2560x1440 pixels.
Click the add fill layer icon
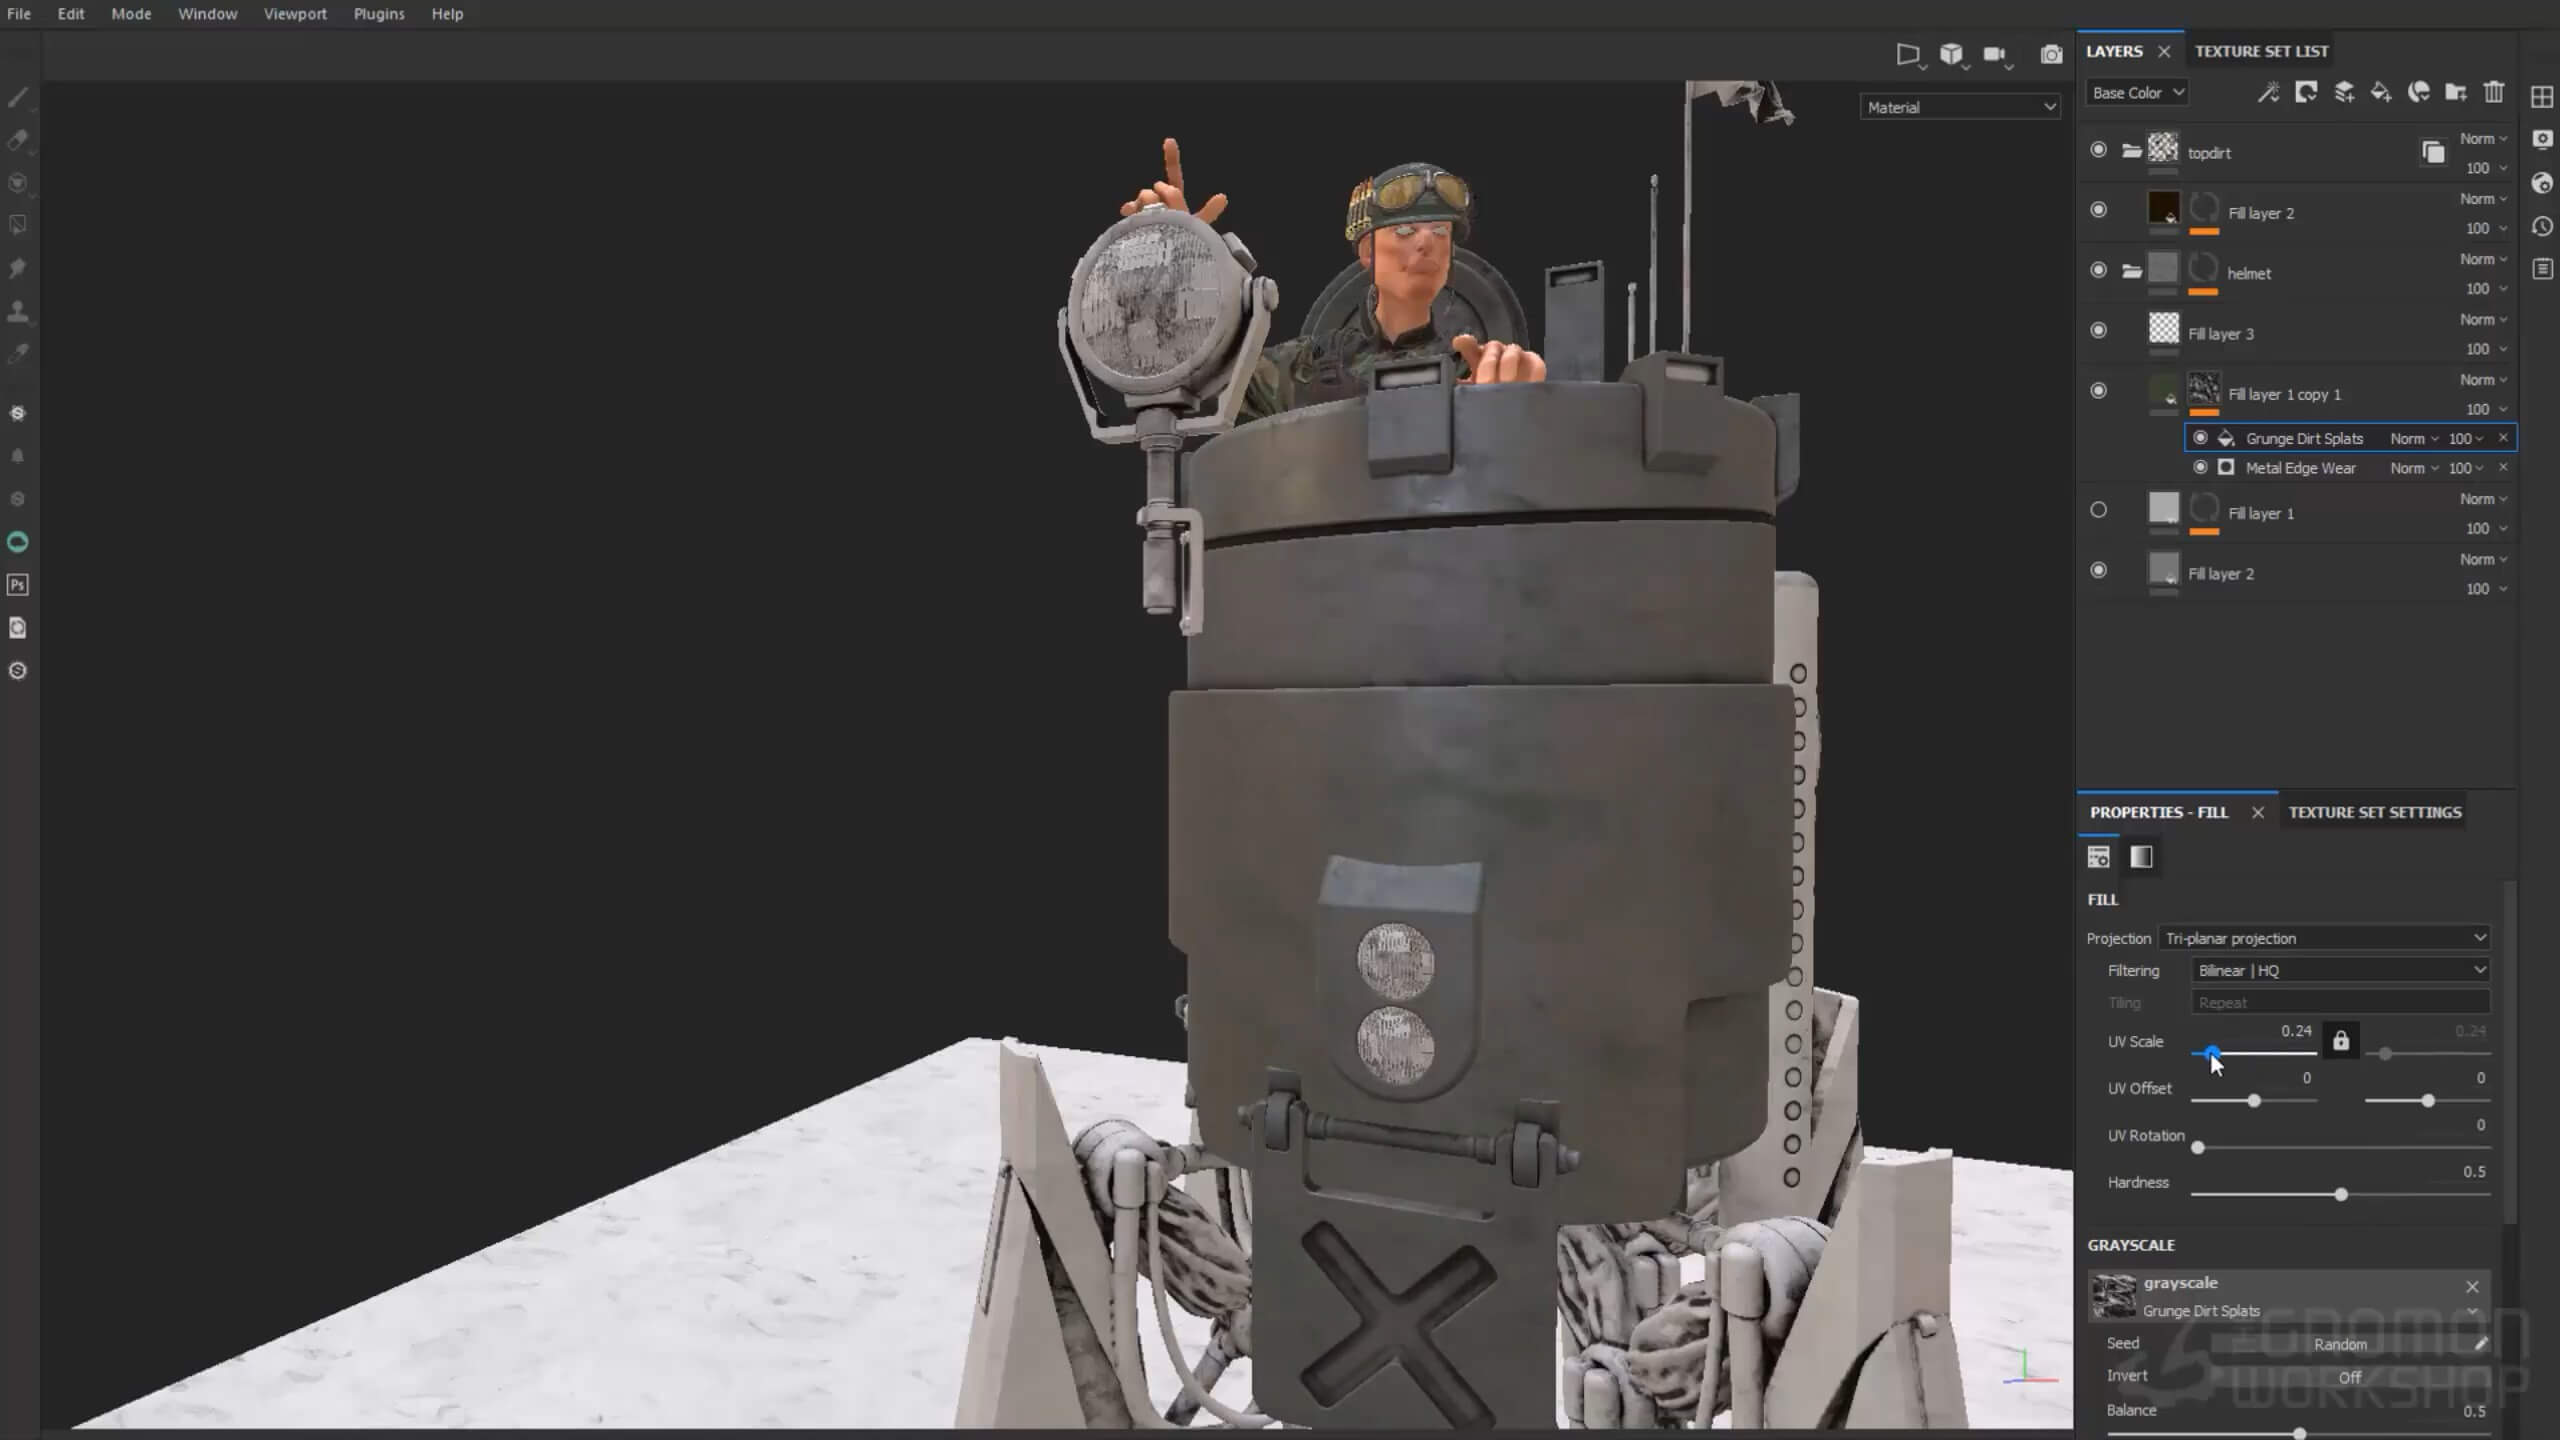click(x=2381, y=93)
